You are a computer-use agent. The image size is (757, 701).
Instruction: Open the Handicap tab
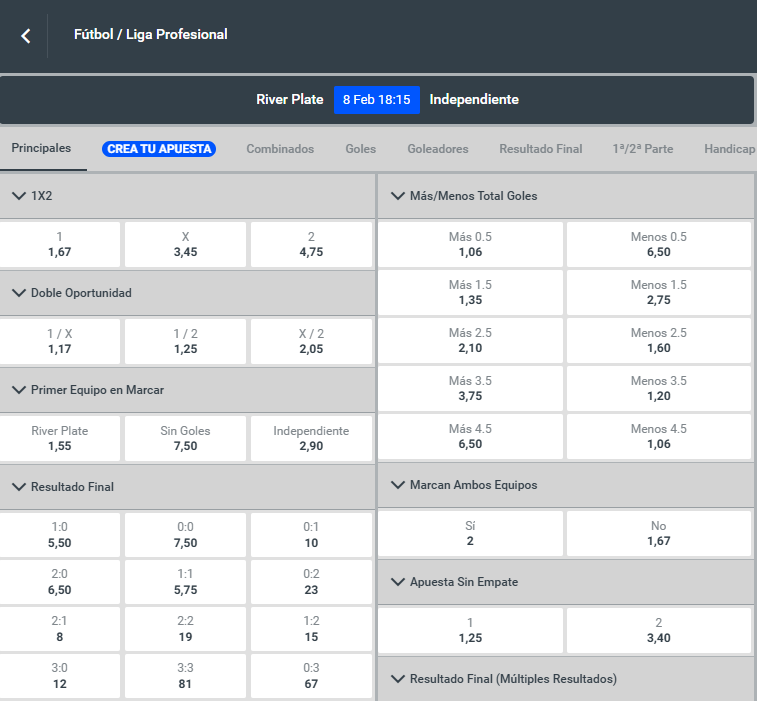click(x=729, y=149)
